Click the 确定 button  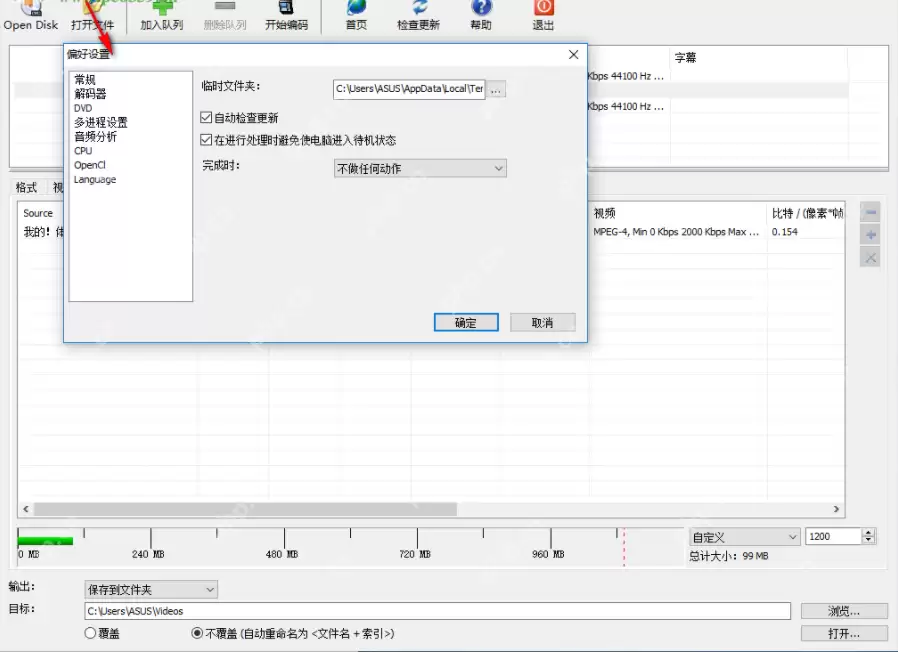pos(466,323)
